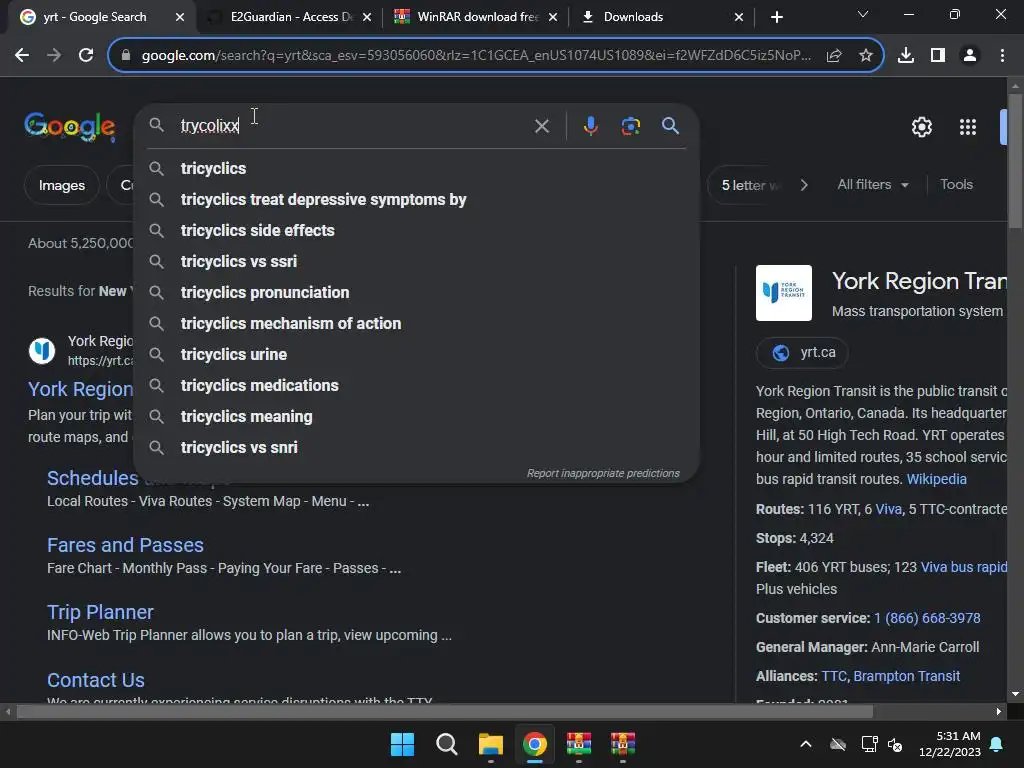Image resolution: width=1024 pixels, height=768 pixels.
Task: Close the WinRAR download tab
Action: 553,17
